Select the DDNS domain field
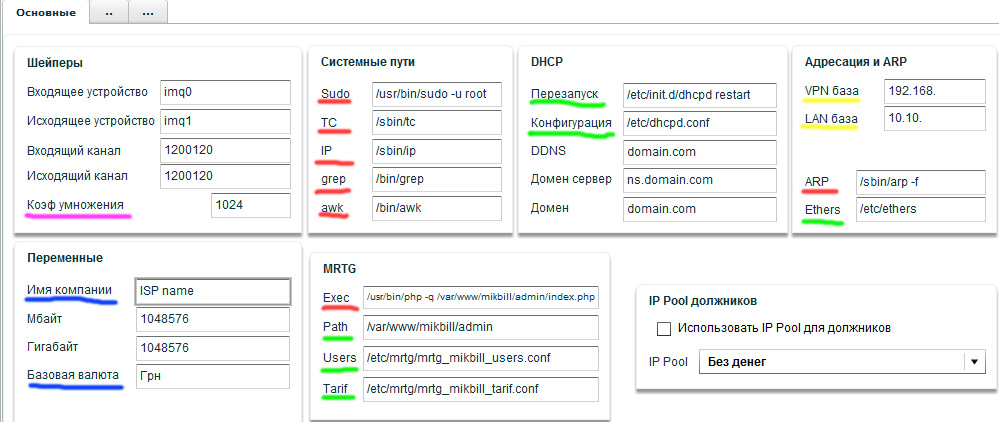999x422 pixels. (698, 152)
